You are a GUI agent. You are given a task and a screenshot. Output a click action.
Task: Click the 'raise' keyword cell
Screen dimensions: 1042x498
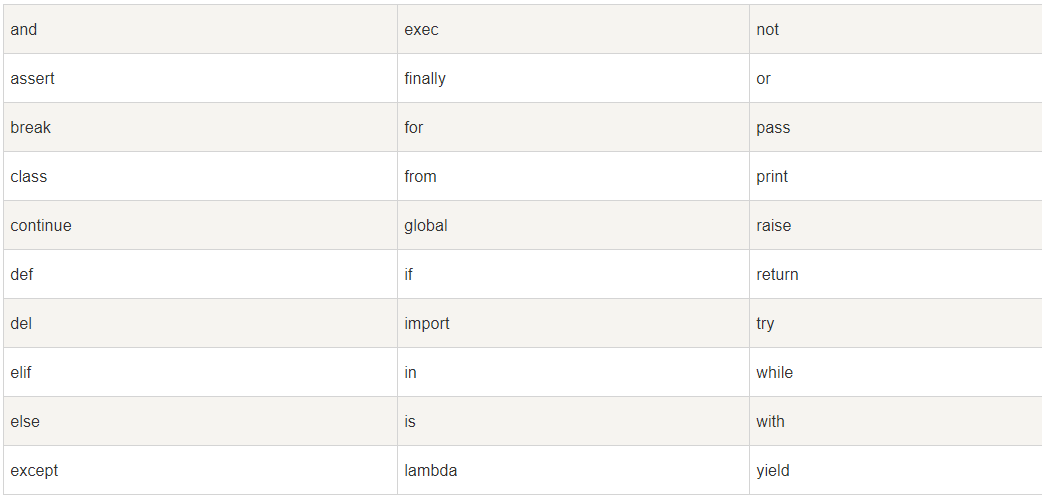click(x=773, y=226)
